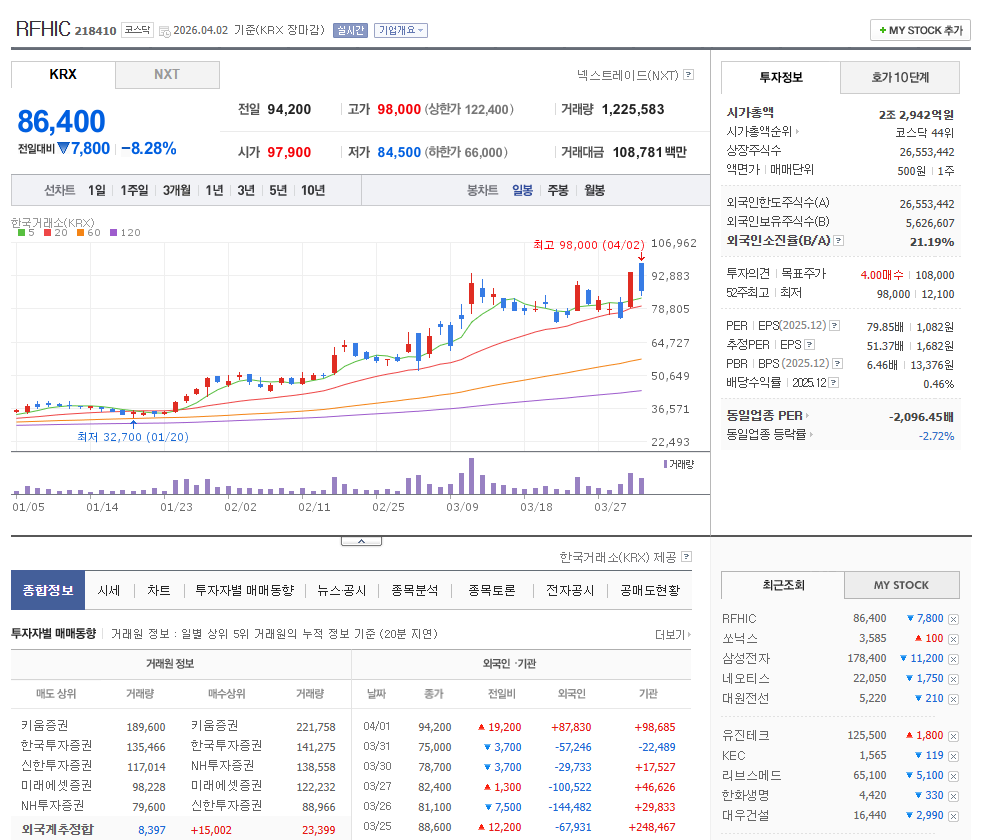Open the 시세 tab
The height and width of the screenshot is (840, 983).
tap(108, 591)
